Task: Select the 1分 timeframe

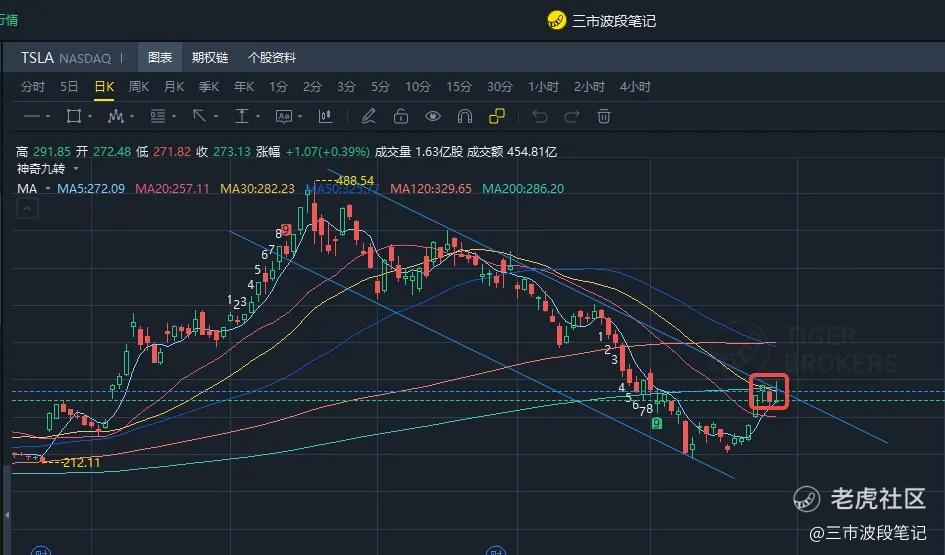Action: coord(278,87)
